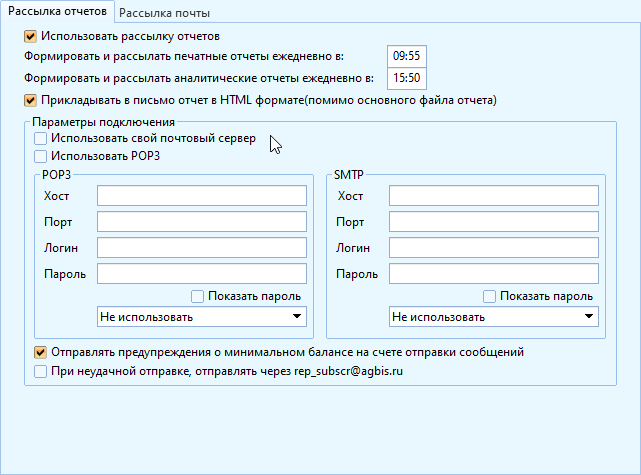This screenshot has width=641, height=475.
Task: Enable Использовать POP3 checkbox
Action: click(40, 156)
